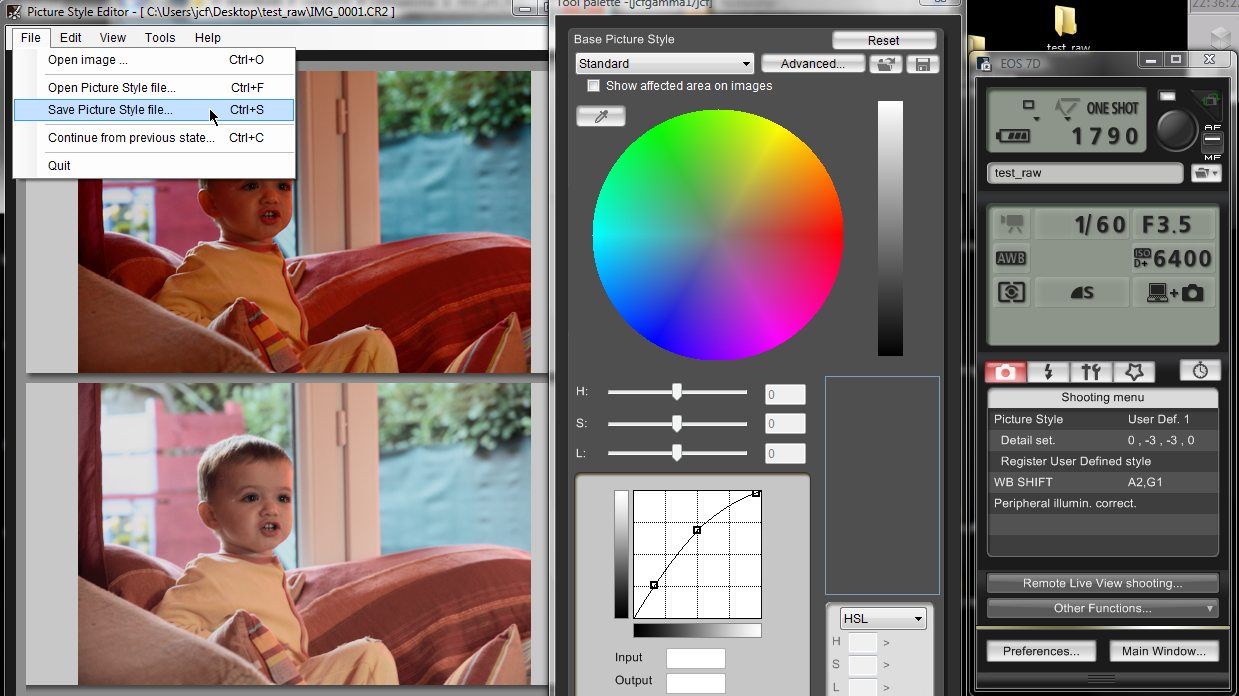
Task: Choose Continue from previous state...
Action: click(154, 138)
